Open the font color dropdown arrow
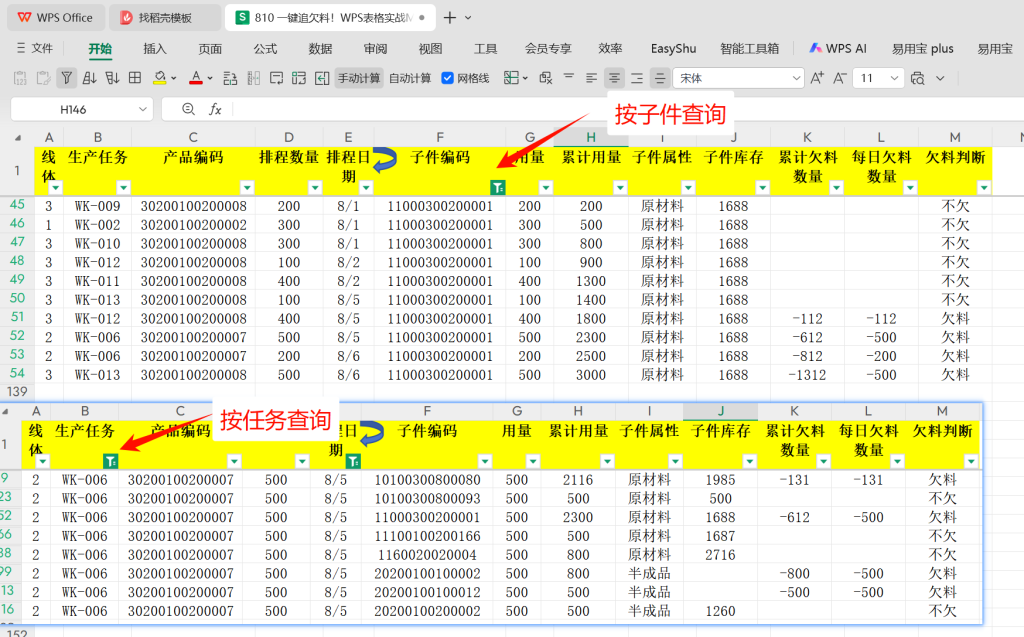Screen dimensions: 1024x637 click(x=210, y=78)
